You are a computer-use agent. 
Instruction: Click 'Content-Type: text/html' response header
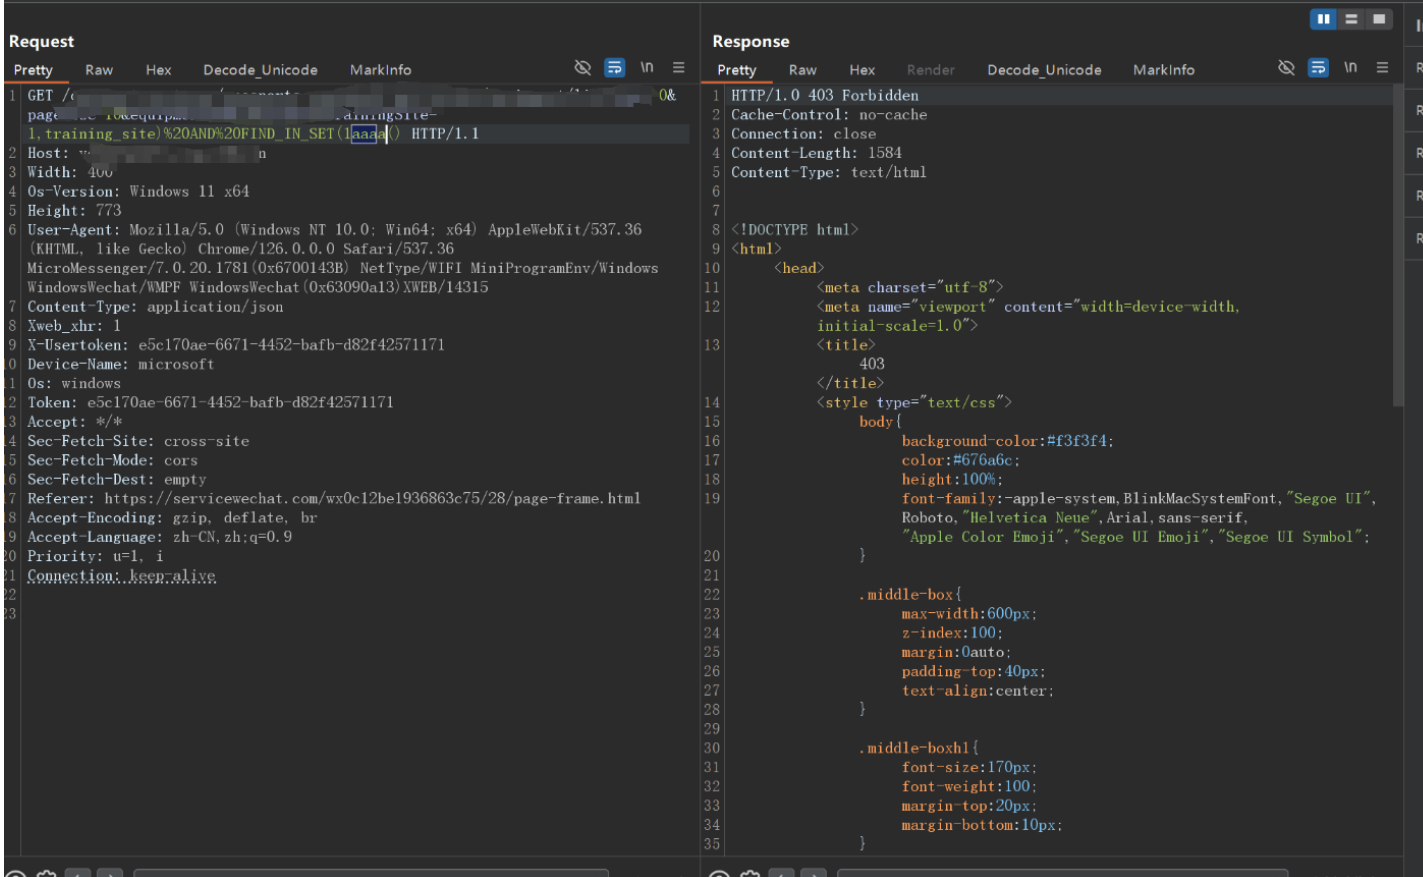pyautogui.click(x=829, y=172)
